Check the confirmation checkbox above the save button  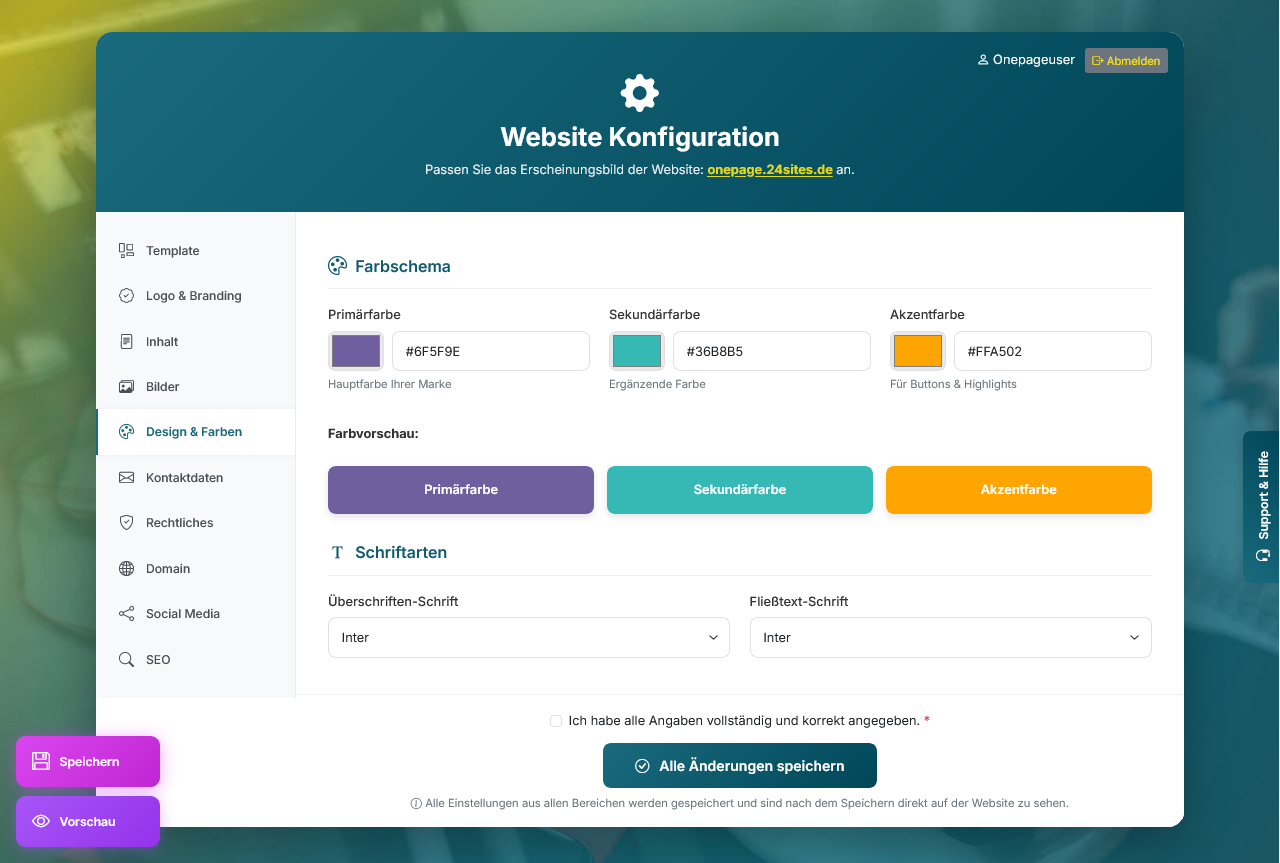click(556, 720)
